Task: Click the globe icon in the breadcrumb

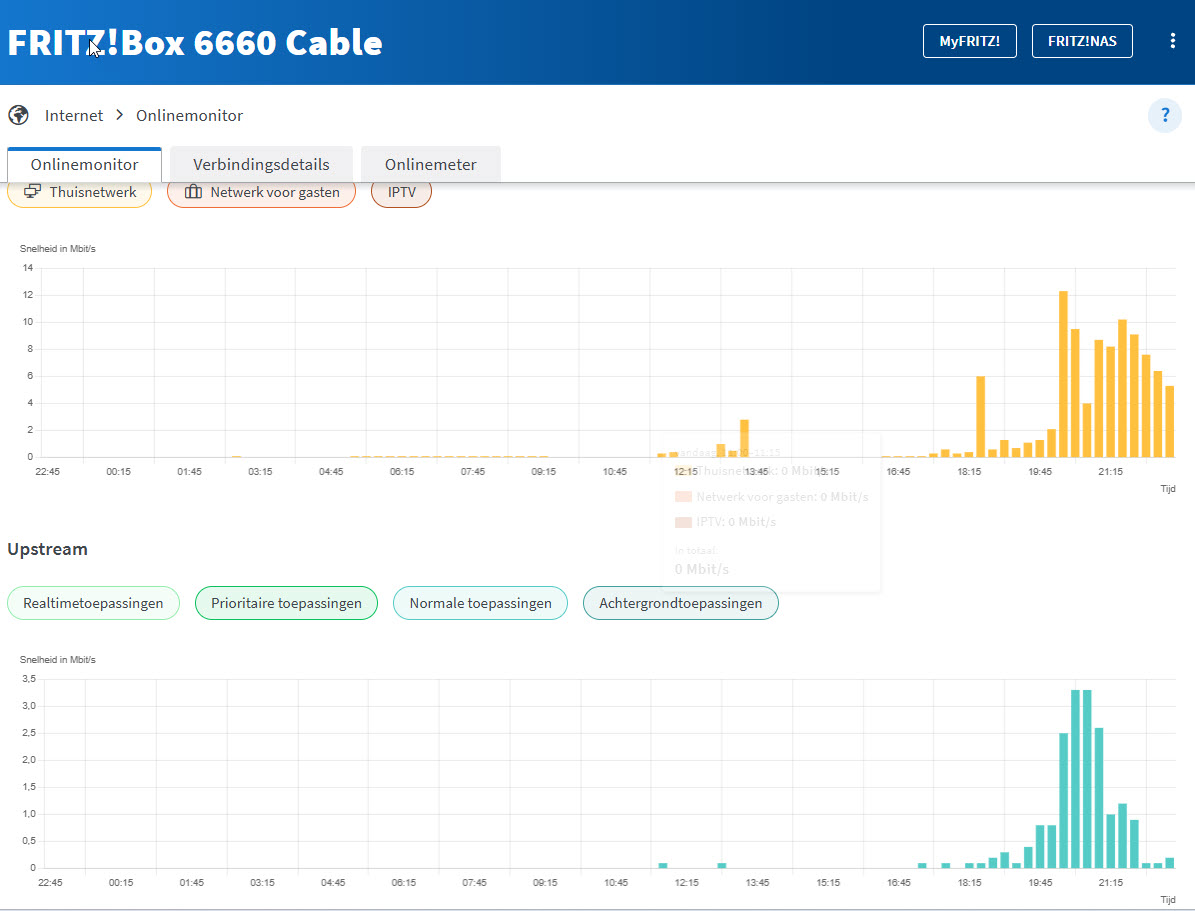Action: click(x=18, y=116)
